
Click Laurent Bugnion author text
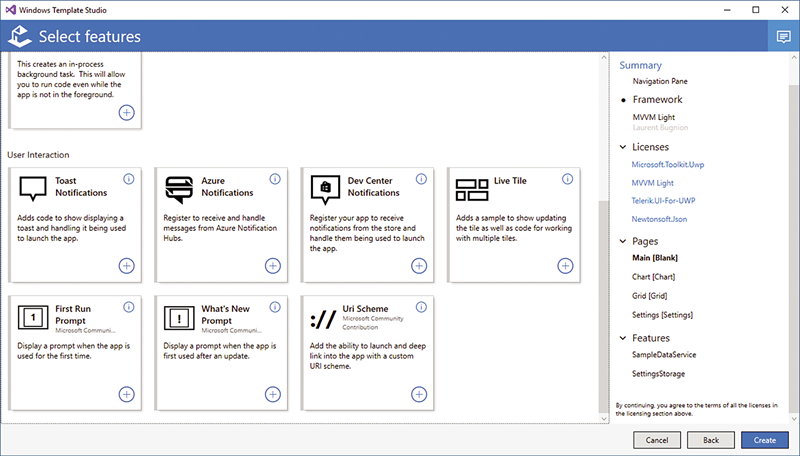(660, 128)
